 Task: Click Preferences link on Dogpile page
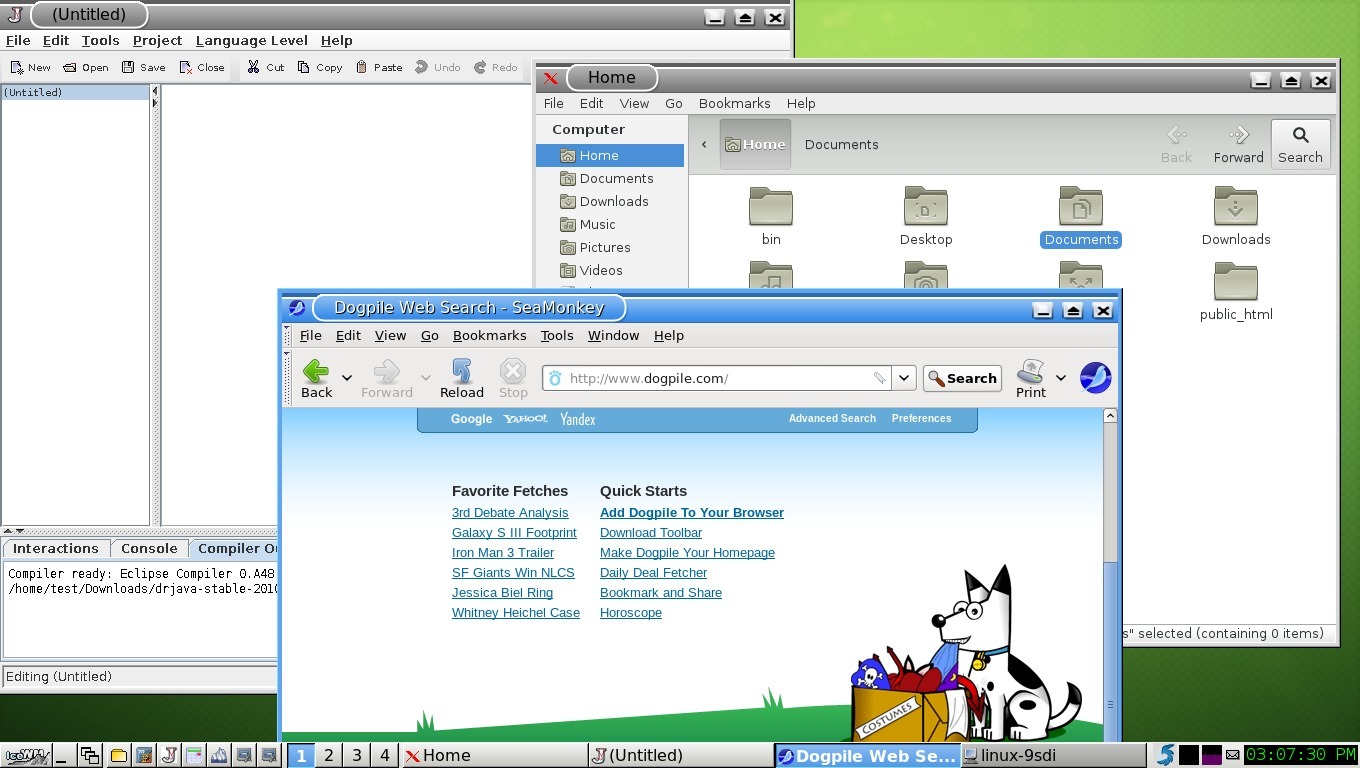tap(921, 418)
